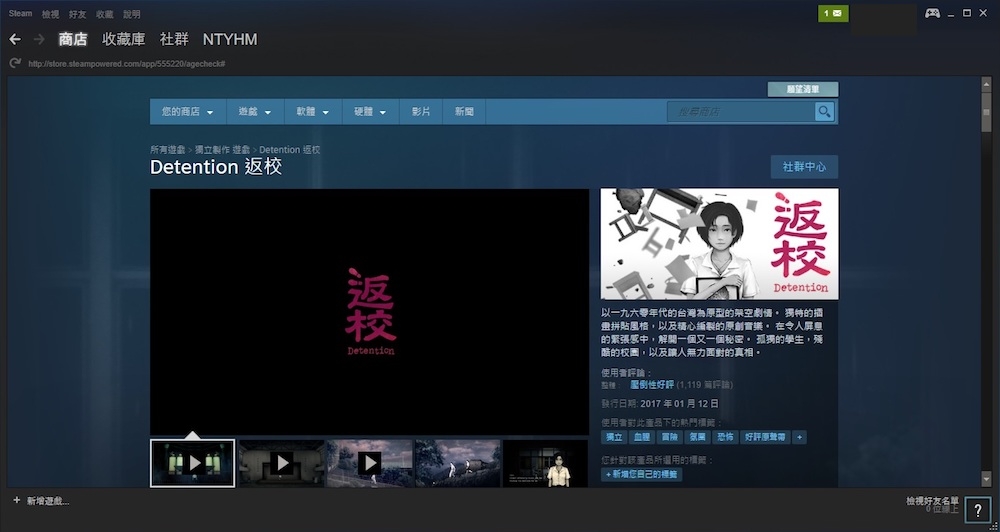
Task: Click the 冒險 tag
Action: [669, 438]
